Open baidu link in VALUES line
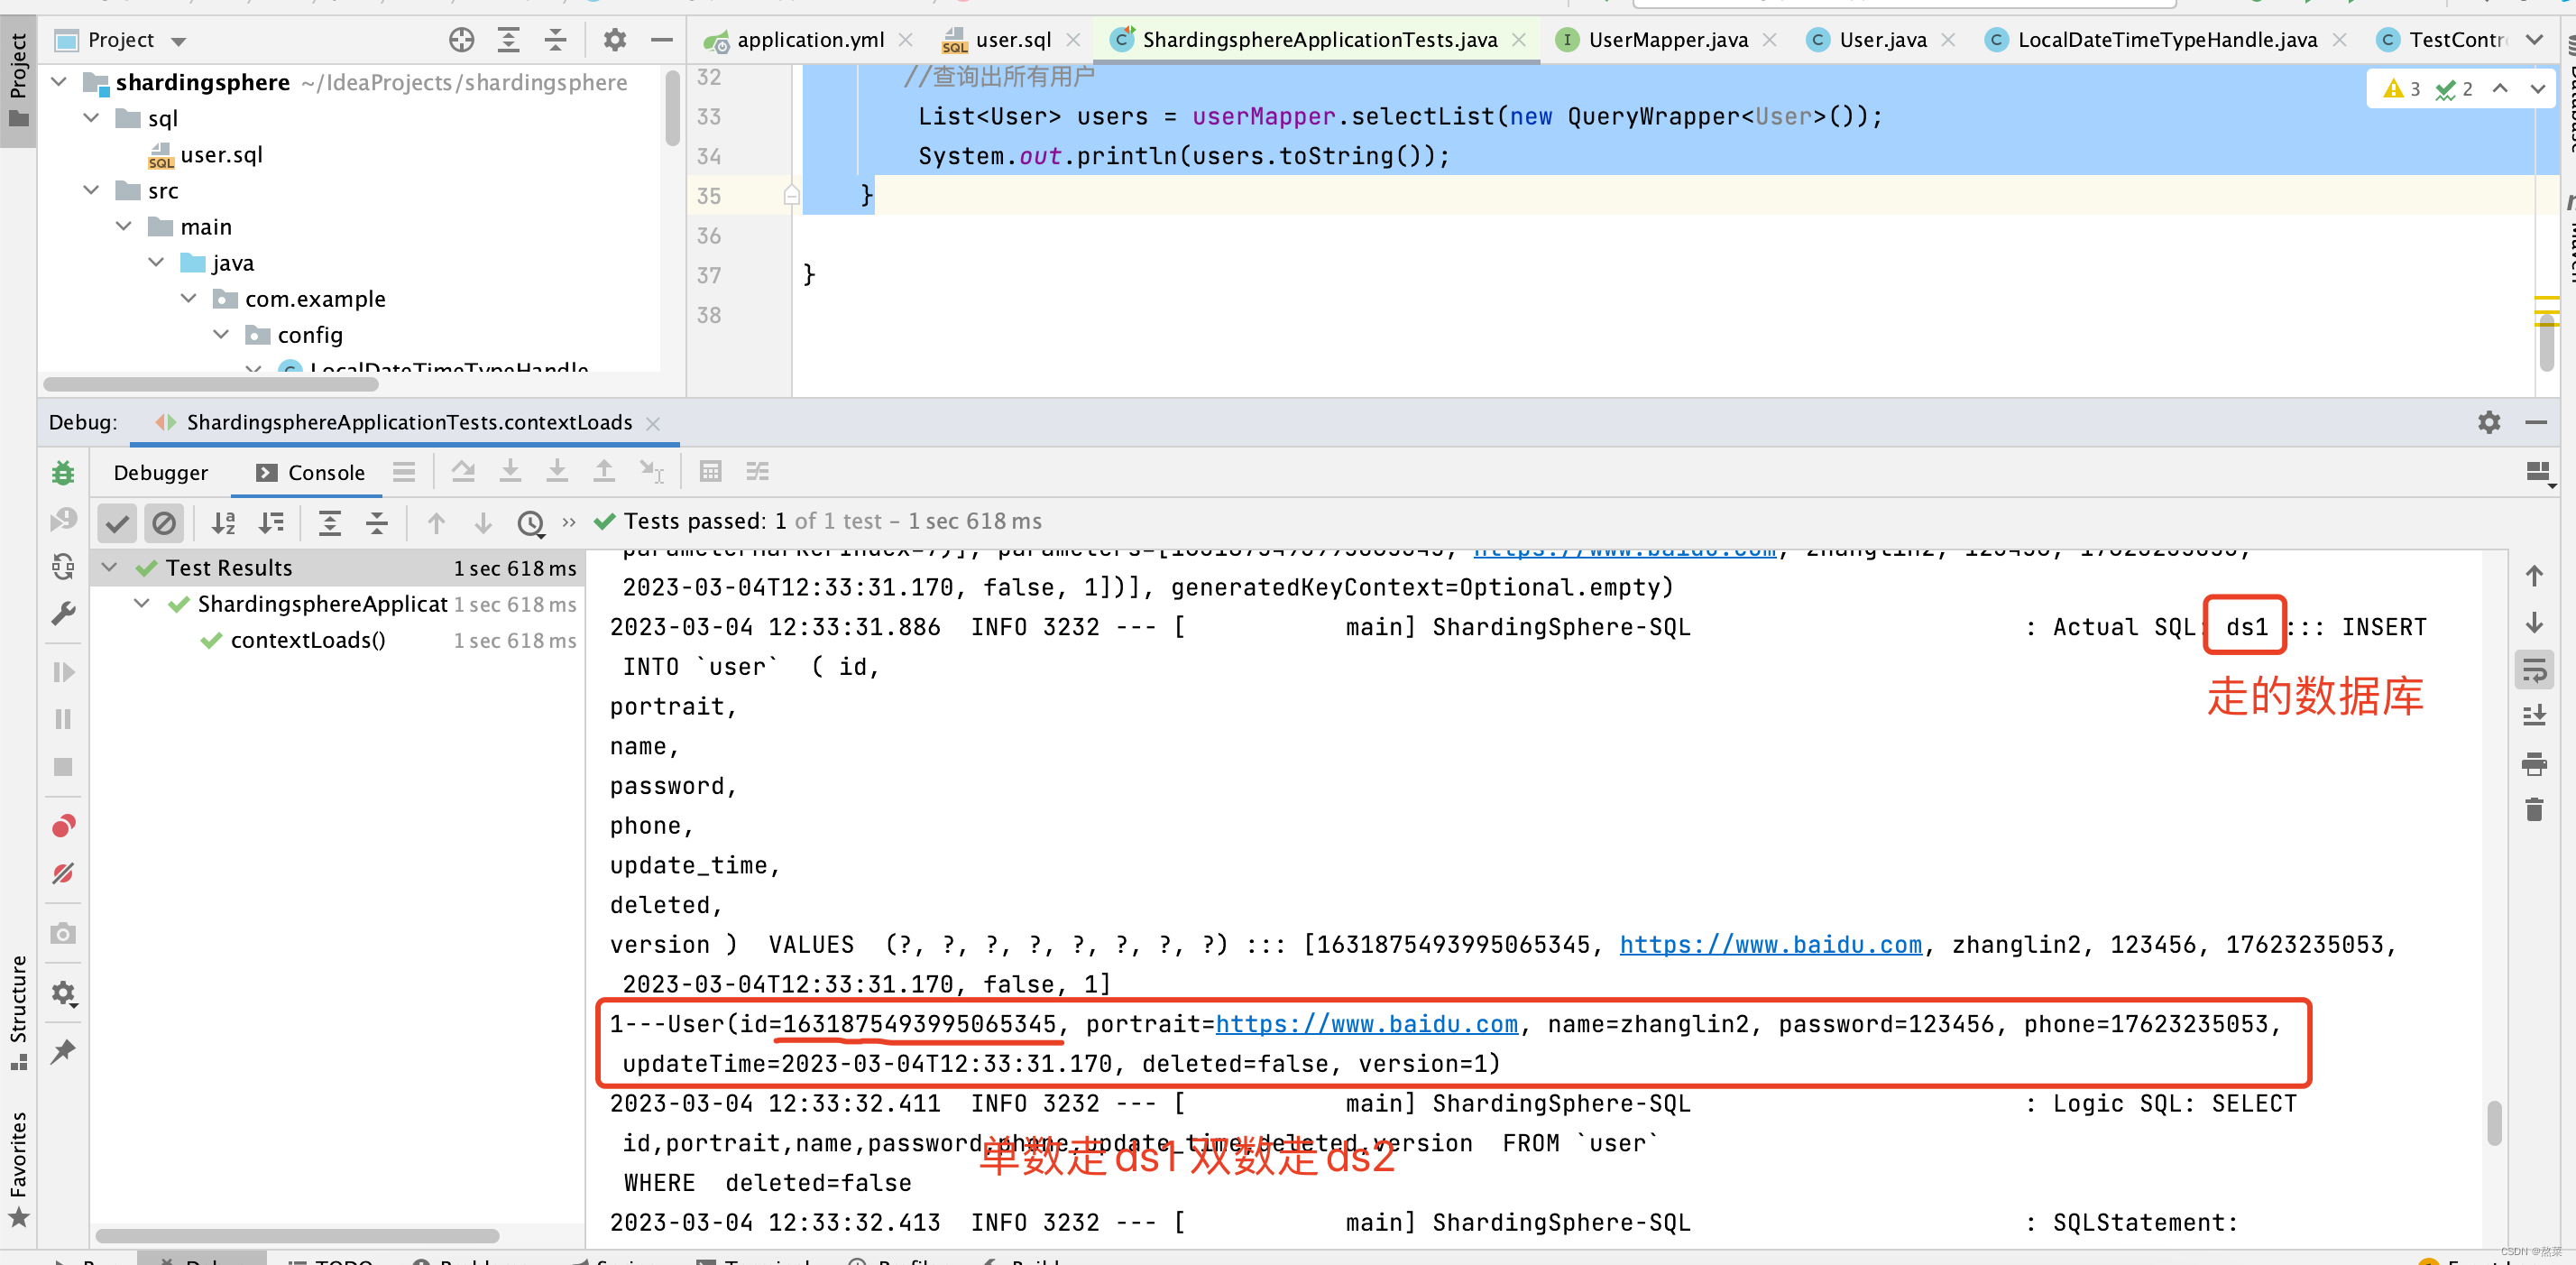2576x1265 pixels. (1770, 945)
